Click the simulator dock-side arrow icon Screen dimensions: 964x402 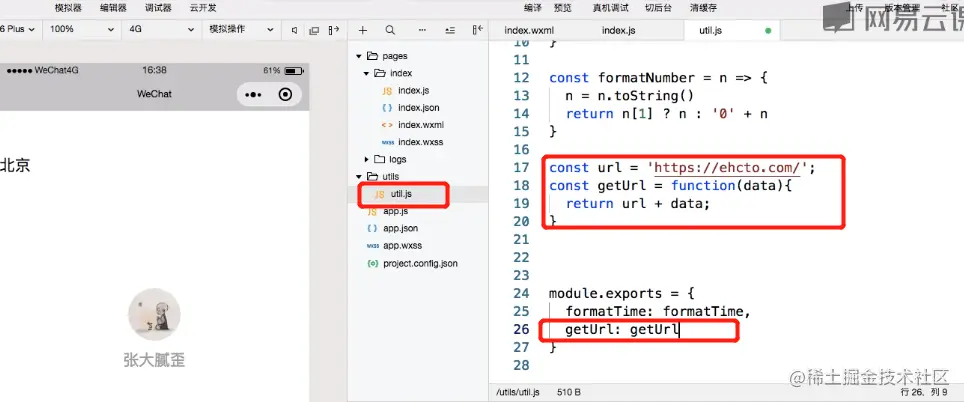334,30
